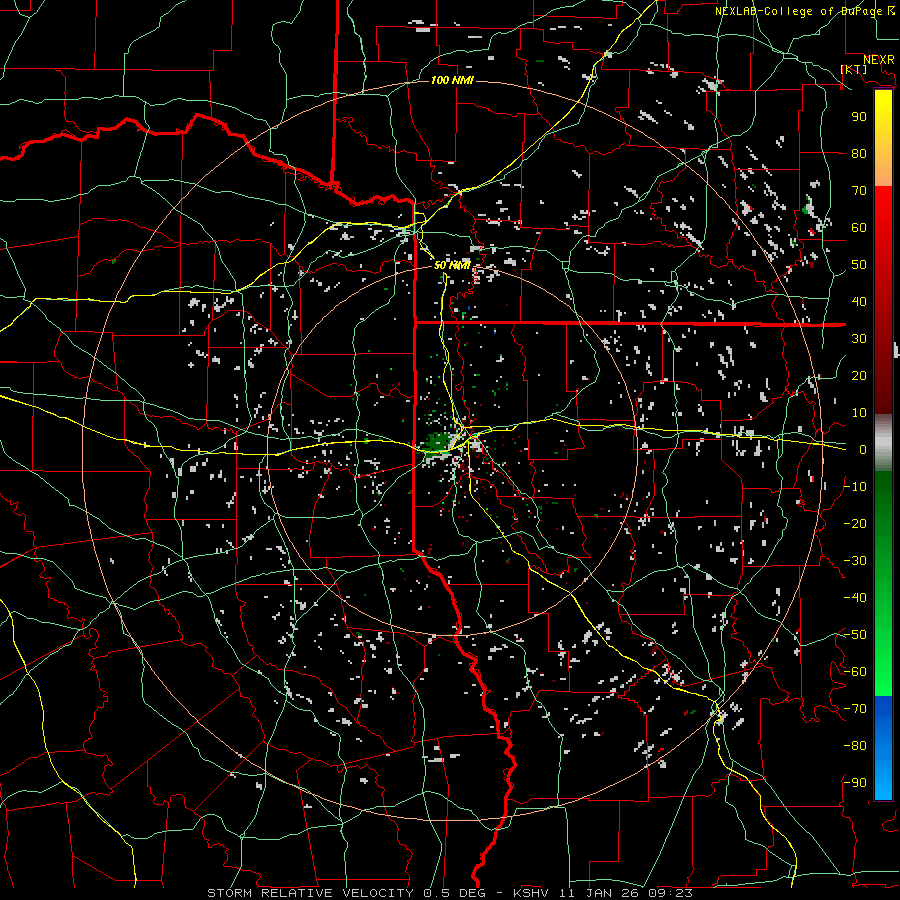This screenshot has height=900, width=900.
Task: Select the -60 scale value
Action: [x=855, y=672]
